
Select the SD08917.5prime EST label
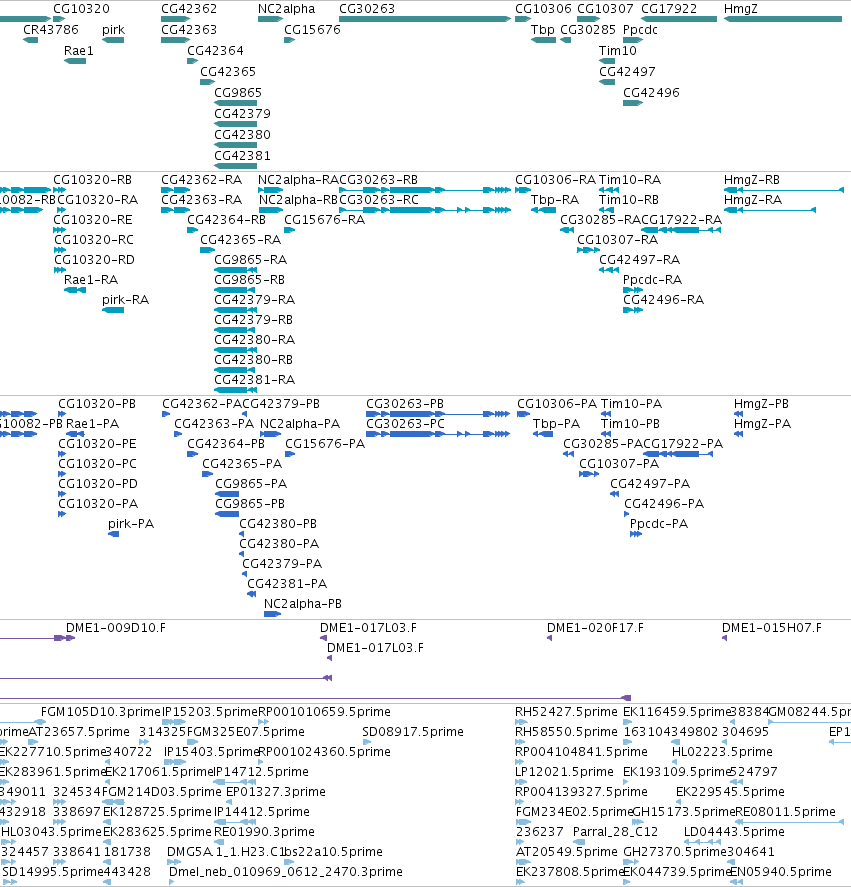[413, 731]
